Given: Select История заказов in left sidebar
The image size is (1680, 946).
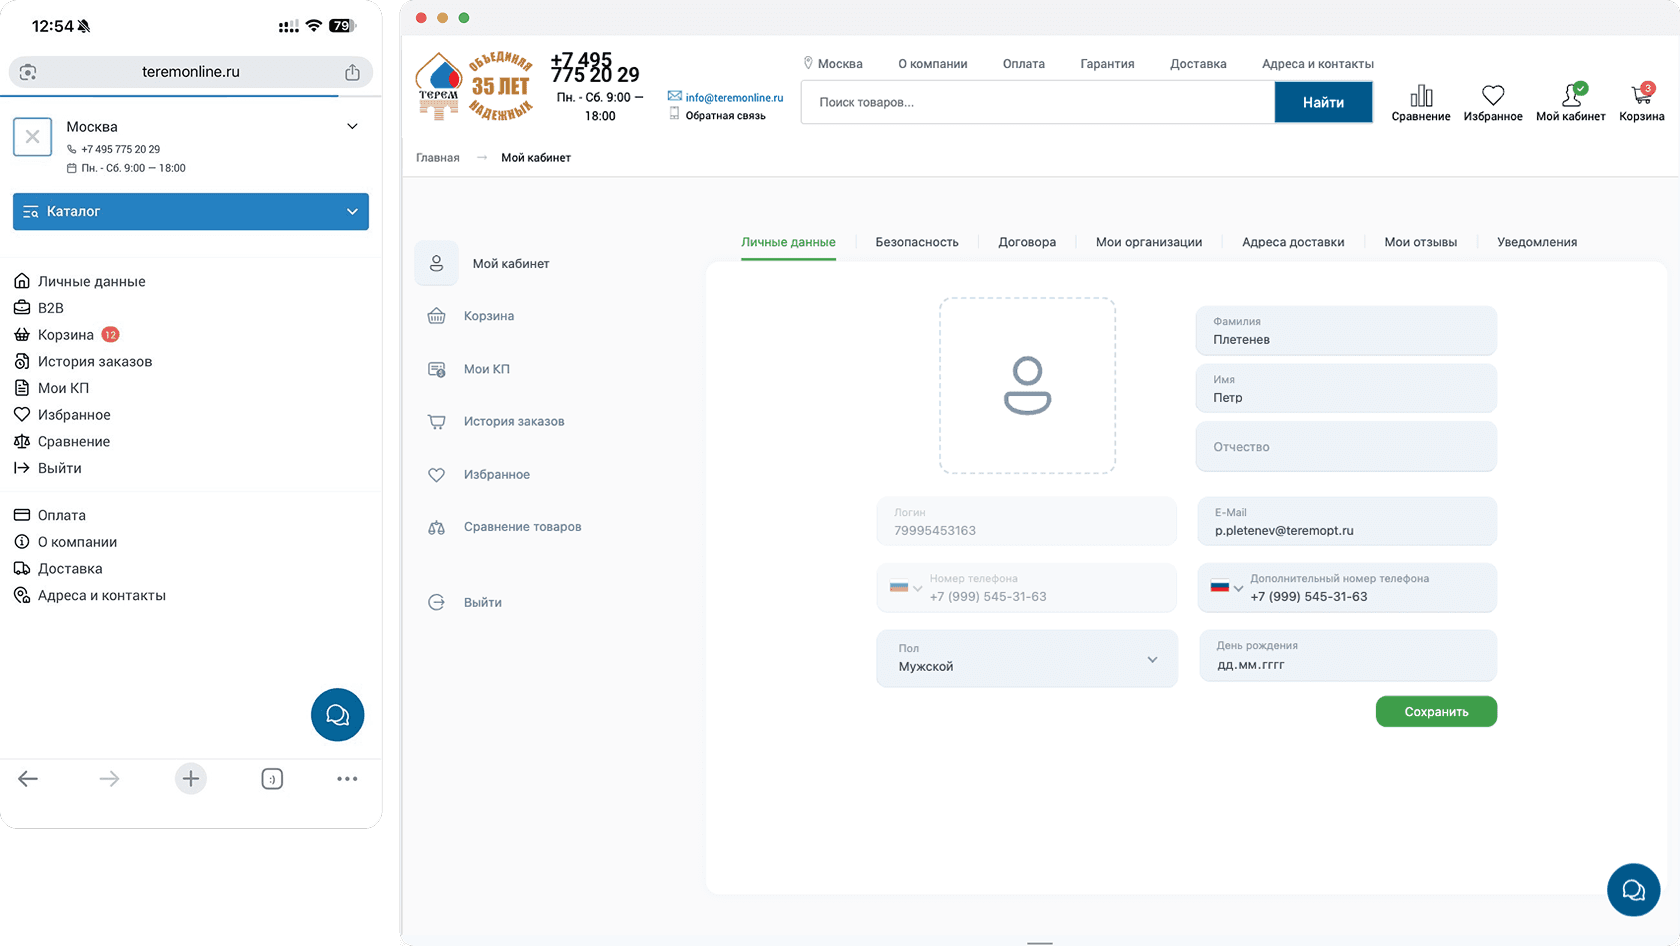Looking at the screenshot, I should 514,421.
